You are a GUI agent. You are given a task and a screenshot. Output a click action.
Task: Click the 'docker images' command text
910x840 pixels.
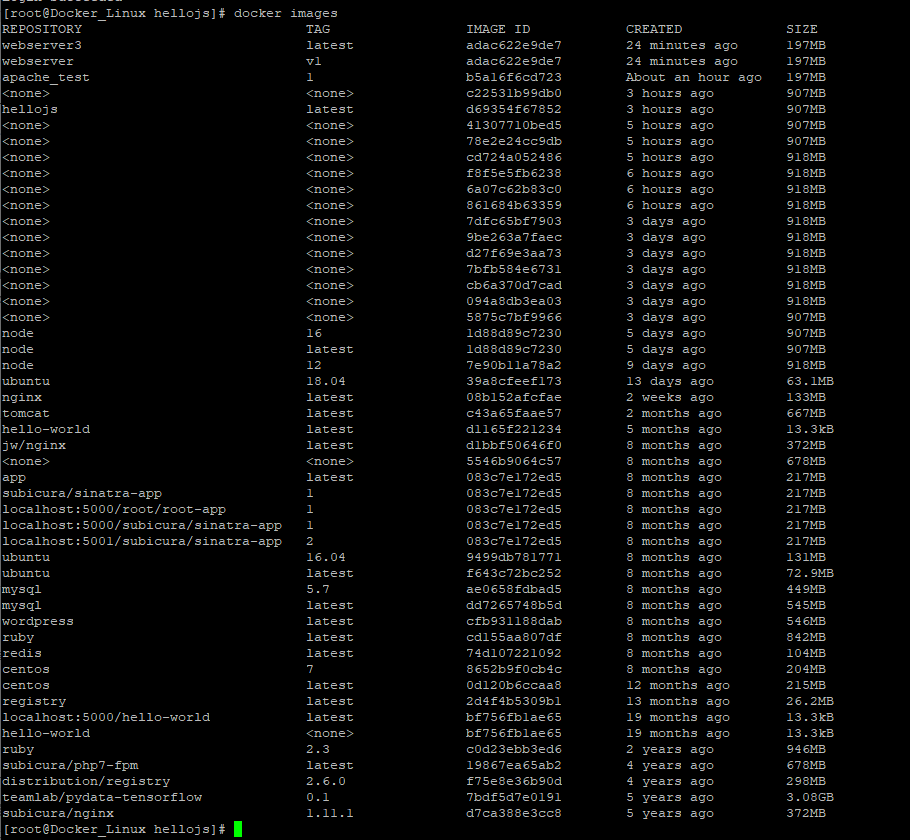click(x=286, y=13)
